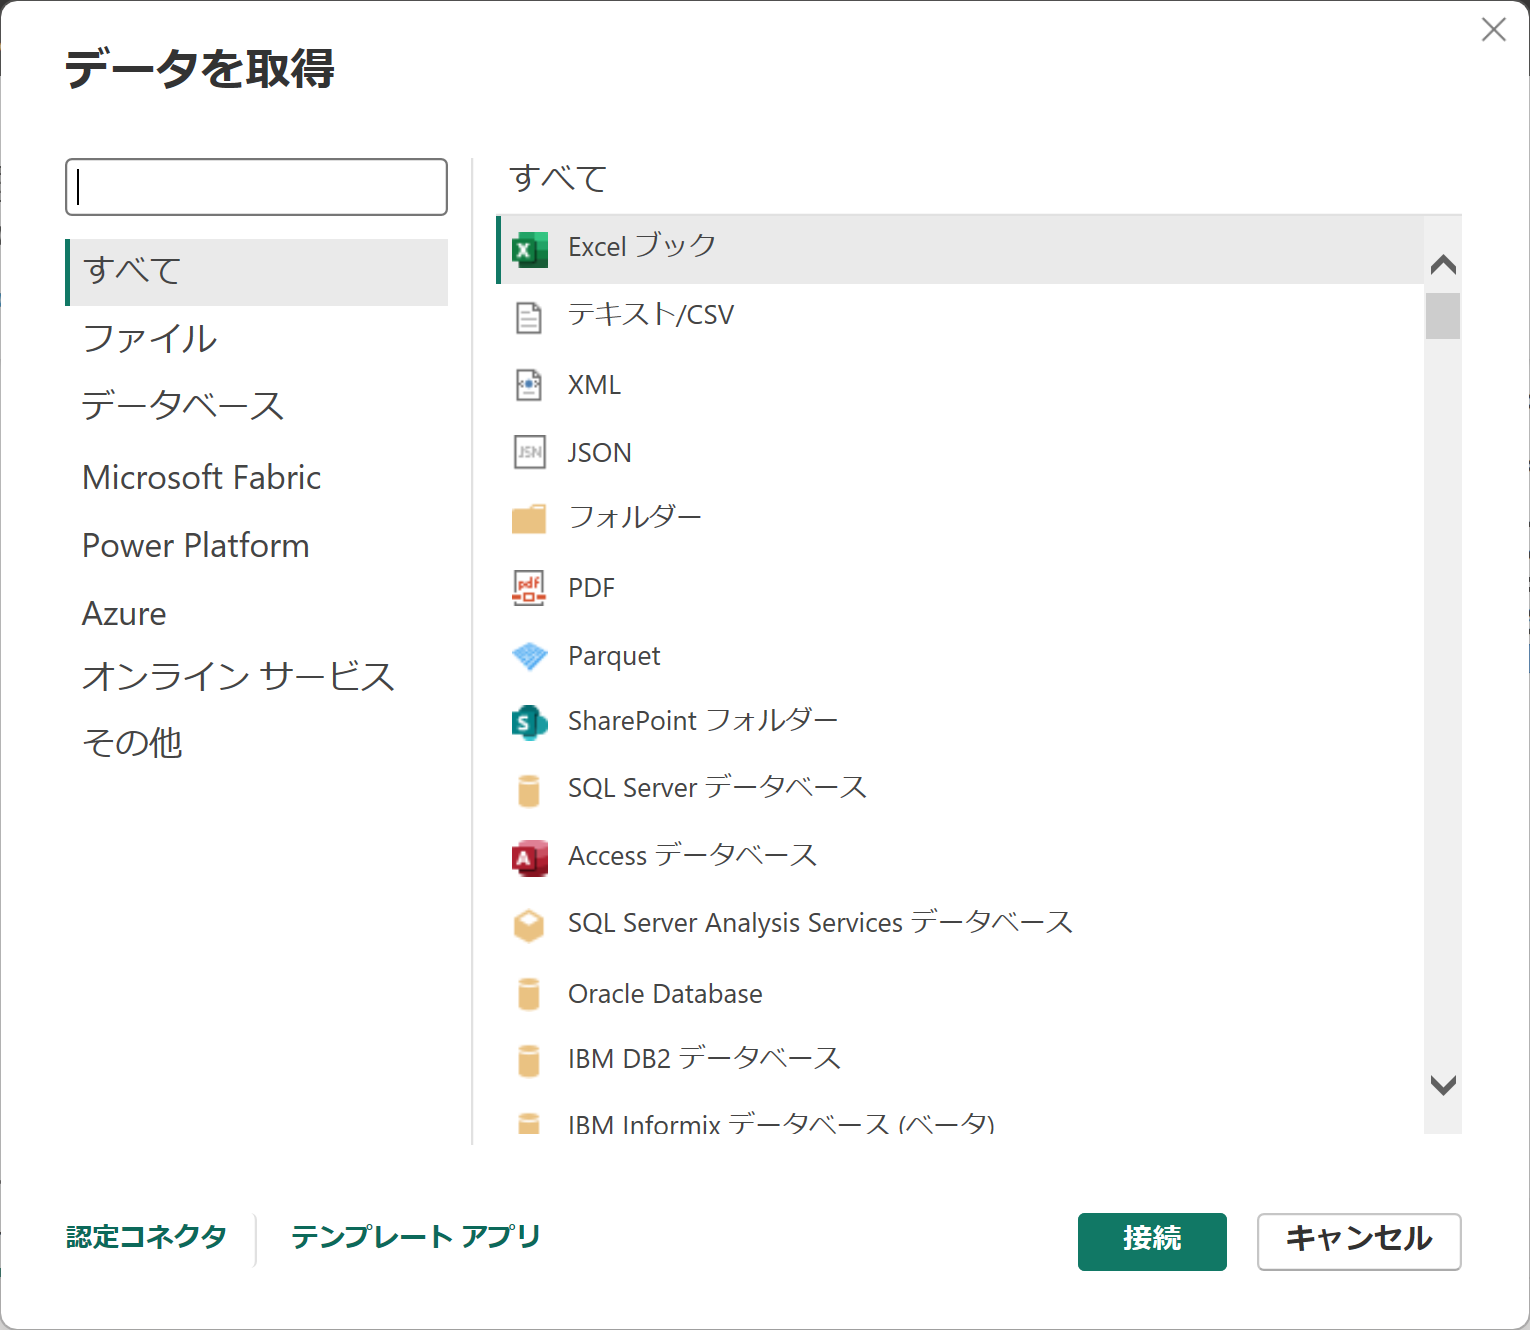Click the SQL Server データベース icon
The width and height of the screenshot is (1530, 1330).
point(529,790)
